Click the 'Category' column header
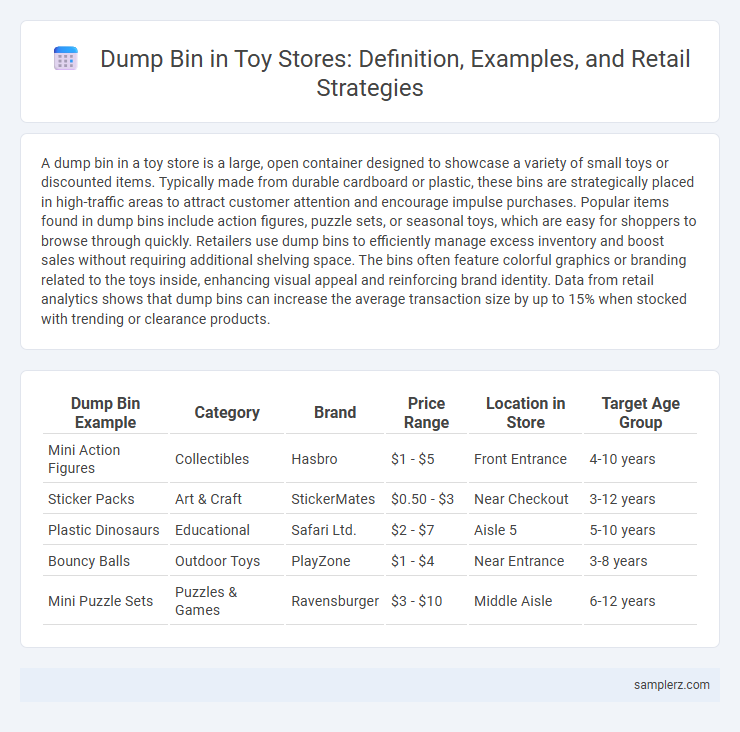Screen dimensions: 740x732 click(x=227, y=413)
